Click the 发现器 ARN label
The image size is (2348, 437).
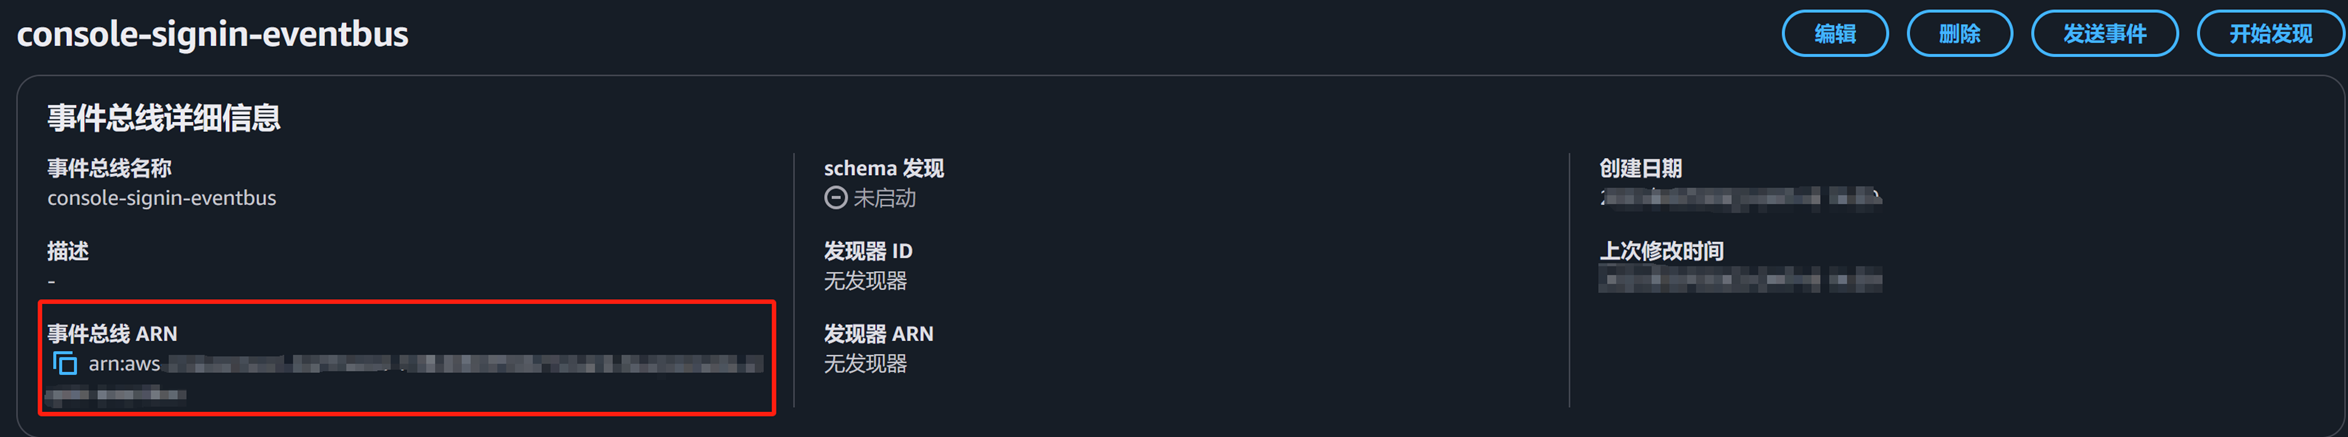tap(878, 334)
